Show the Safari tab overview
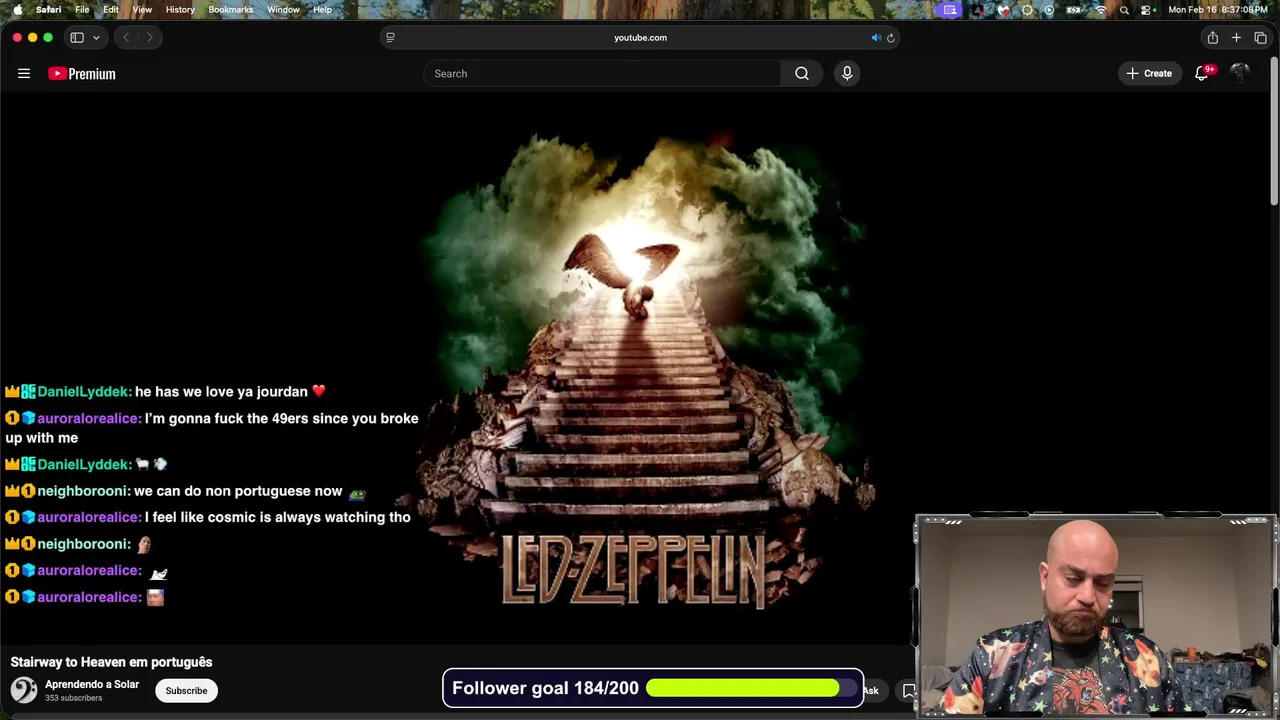Viewport: 1280px width, 720px height. pyautogui.click(x=1260, y=37)
